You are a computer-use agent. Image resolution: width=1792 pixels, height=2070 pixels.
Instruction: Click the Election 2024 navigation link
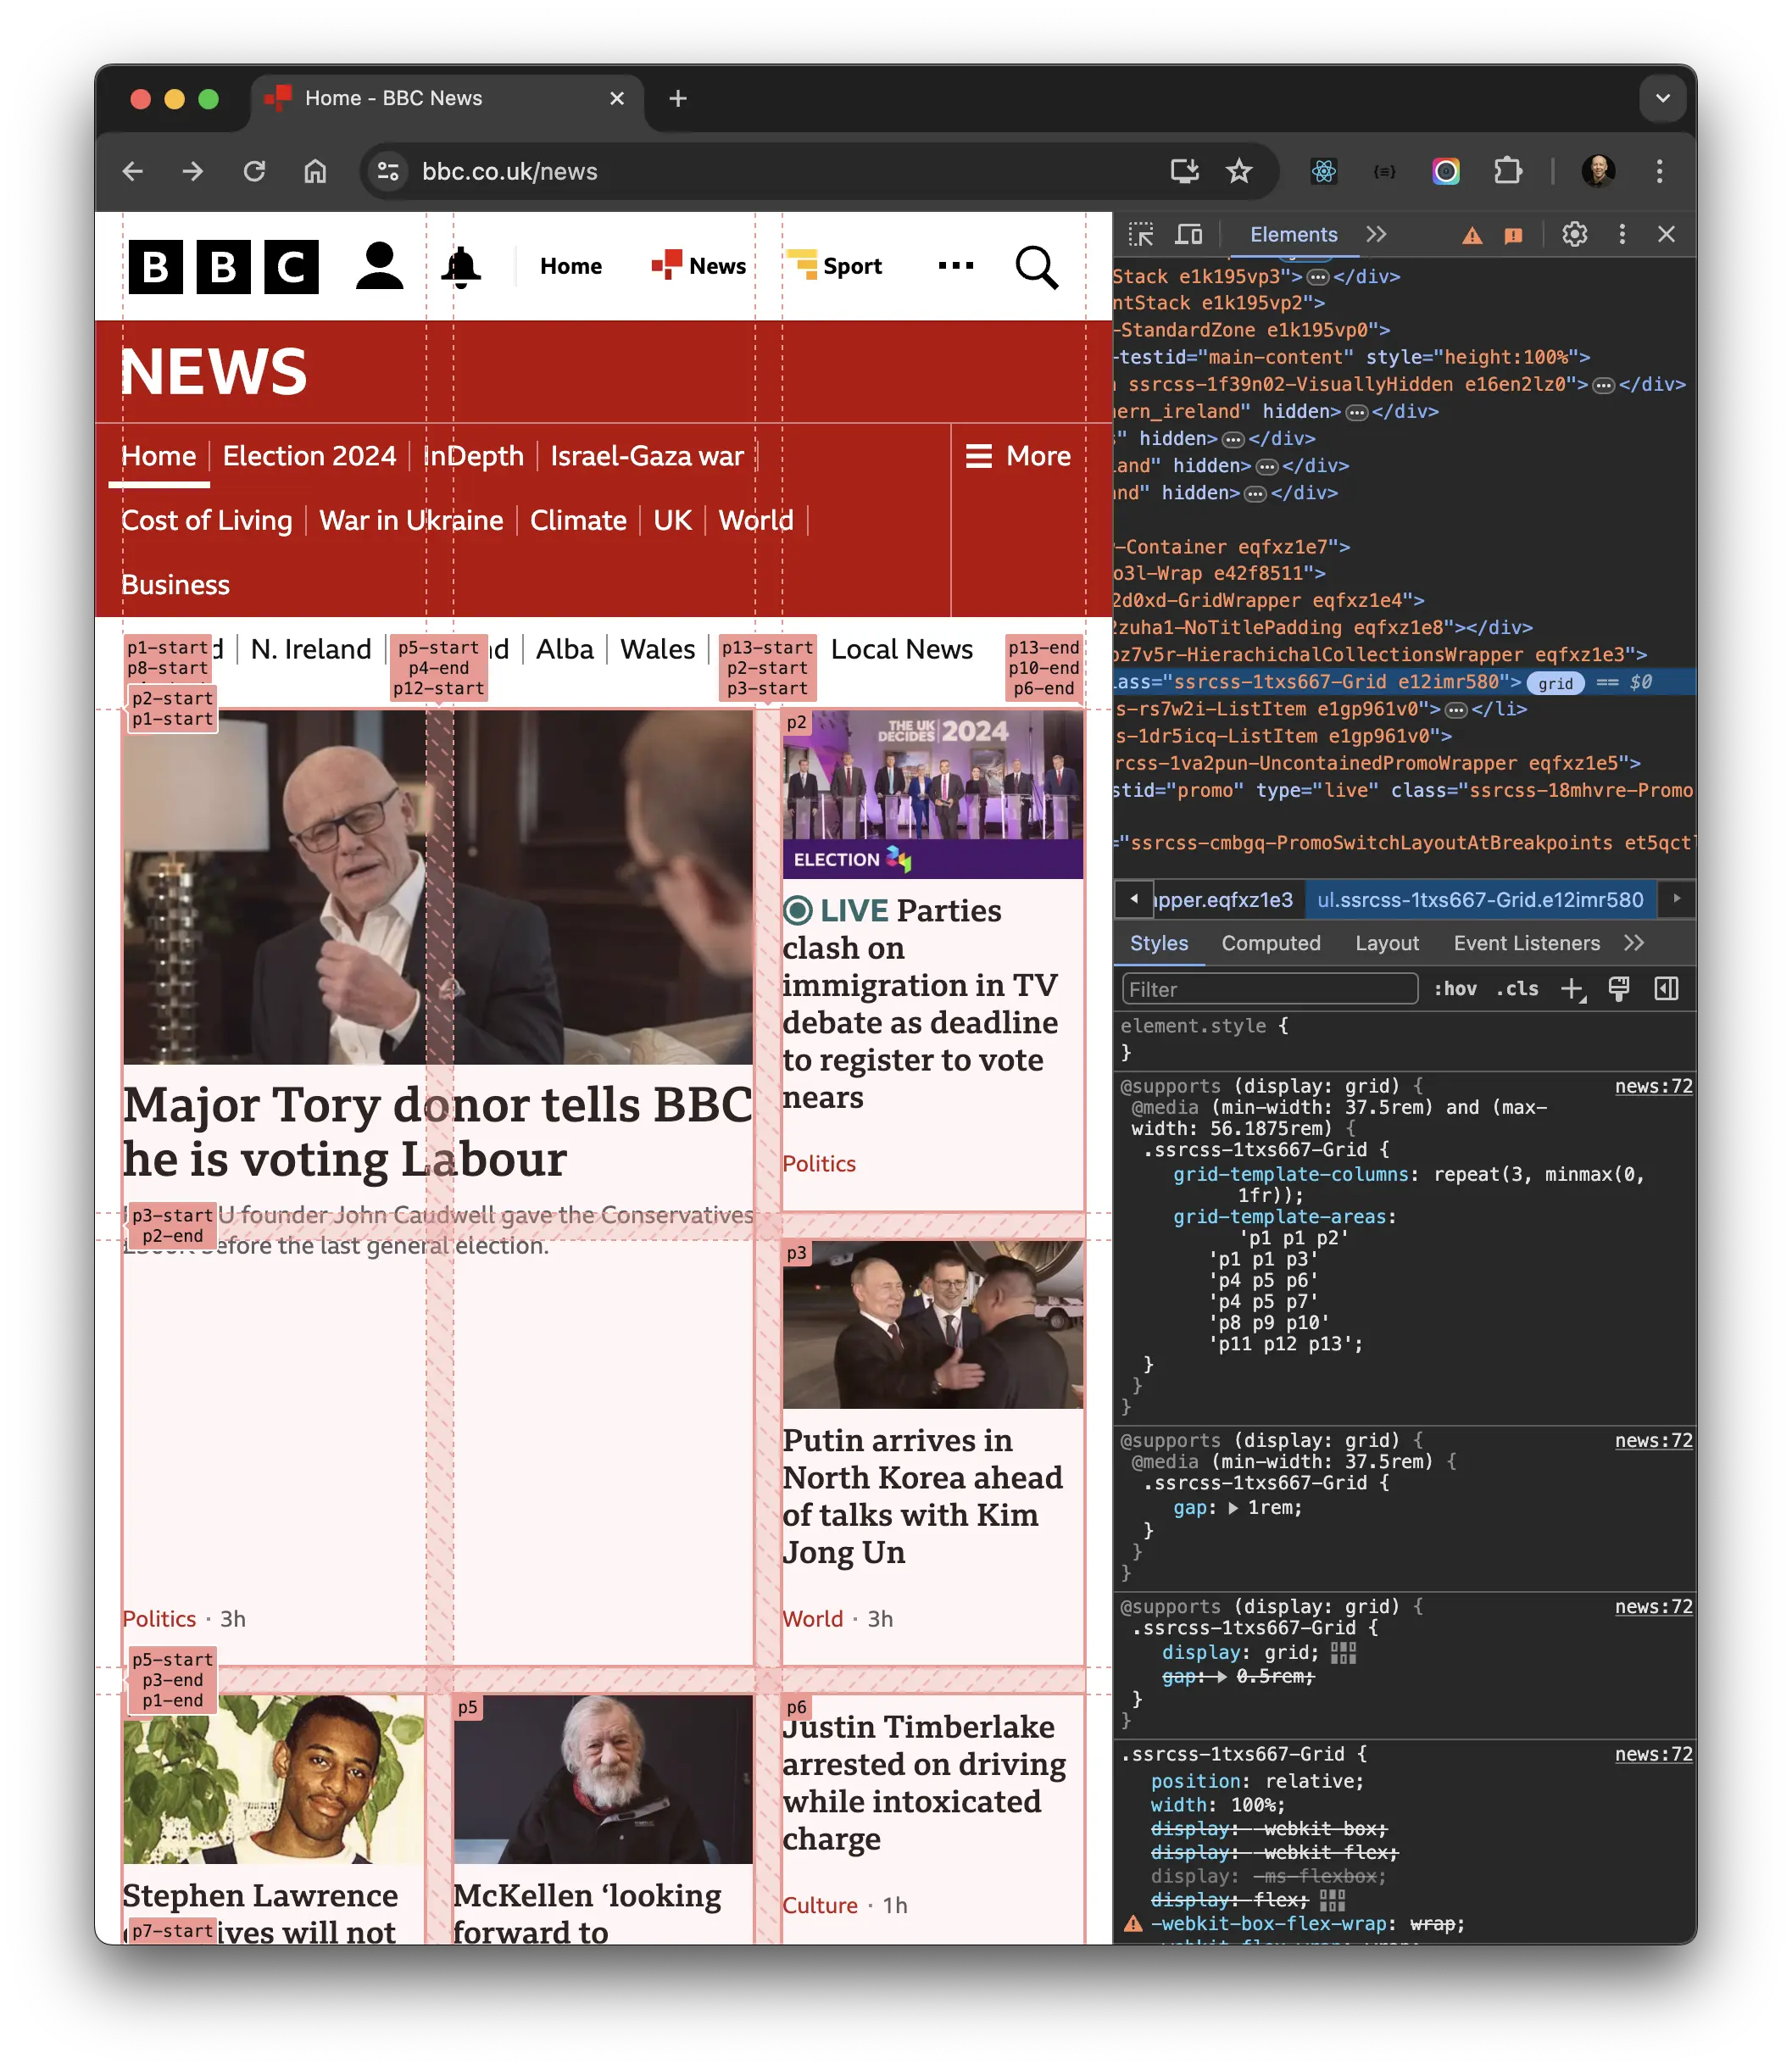[308, 456]
